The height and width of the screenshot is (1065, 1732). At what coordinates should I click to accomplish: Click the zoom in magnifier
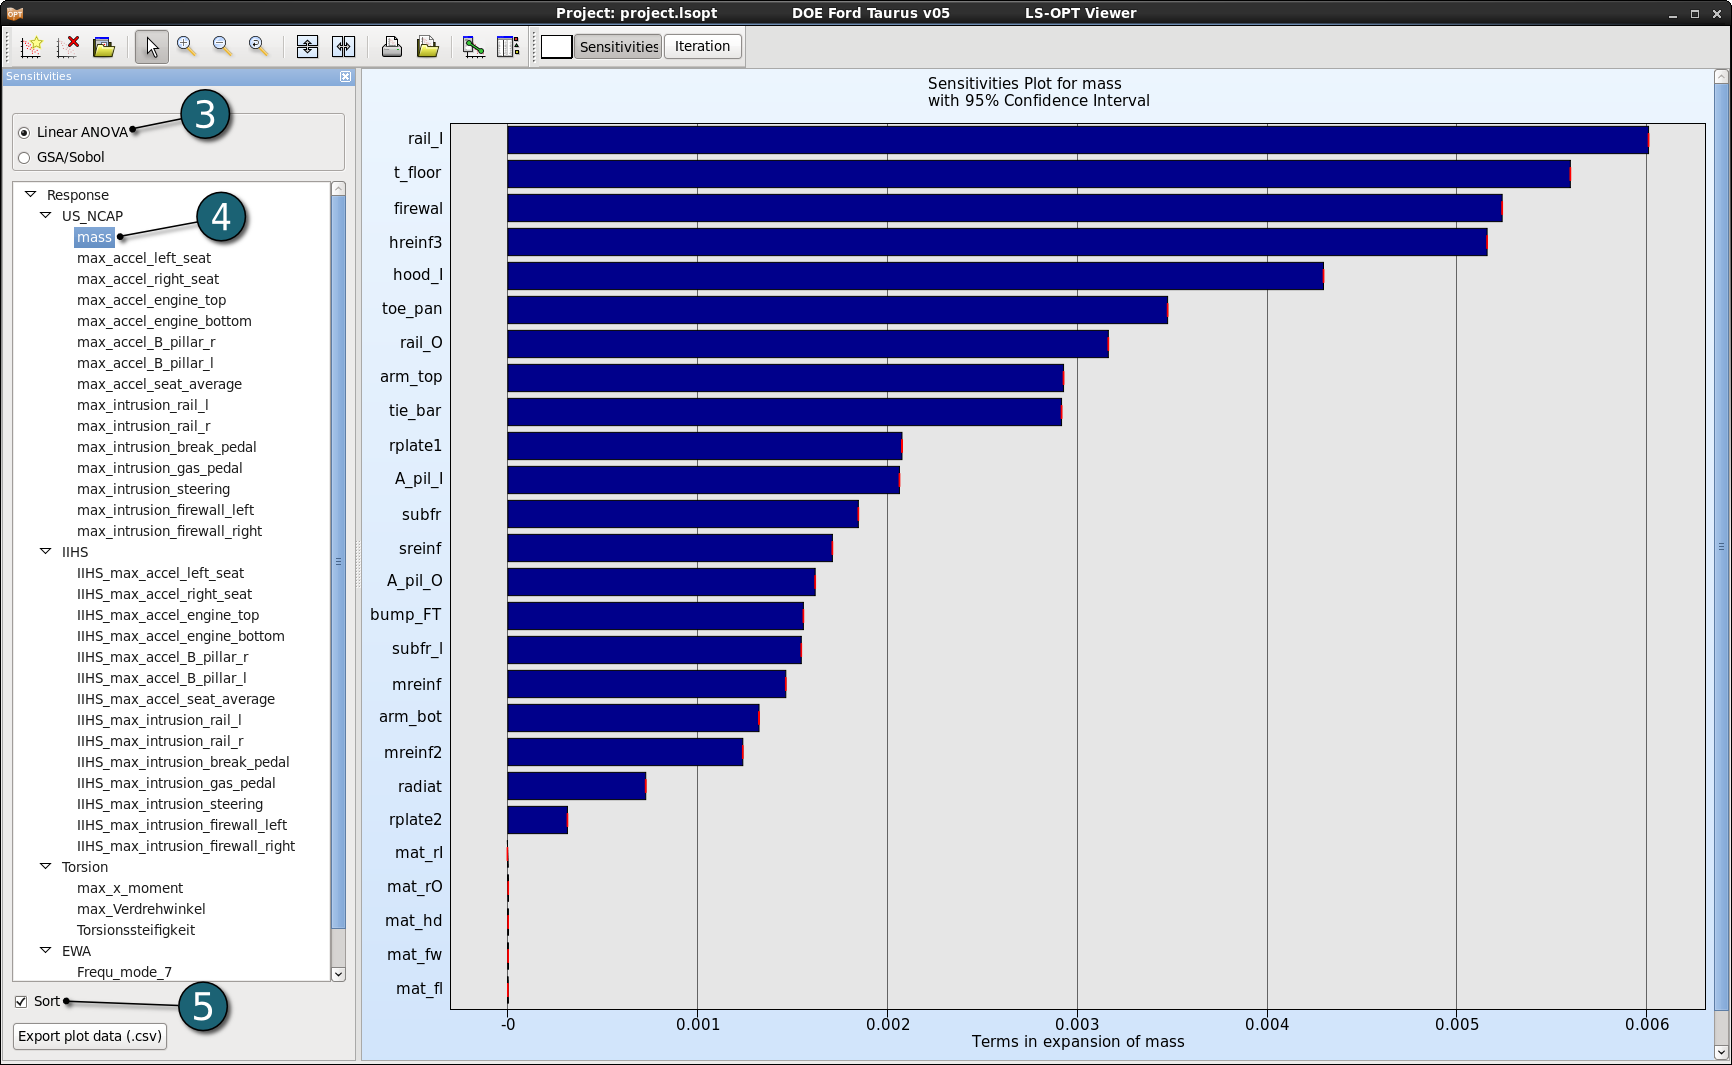(187, 46)
